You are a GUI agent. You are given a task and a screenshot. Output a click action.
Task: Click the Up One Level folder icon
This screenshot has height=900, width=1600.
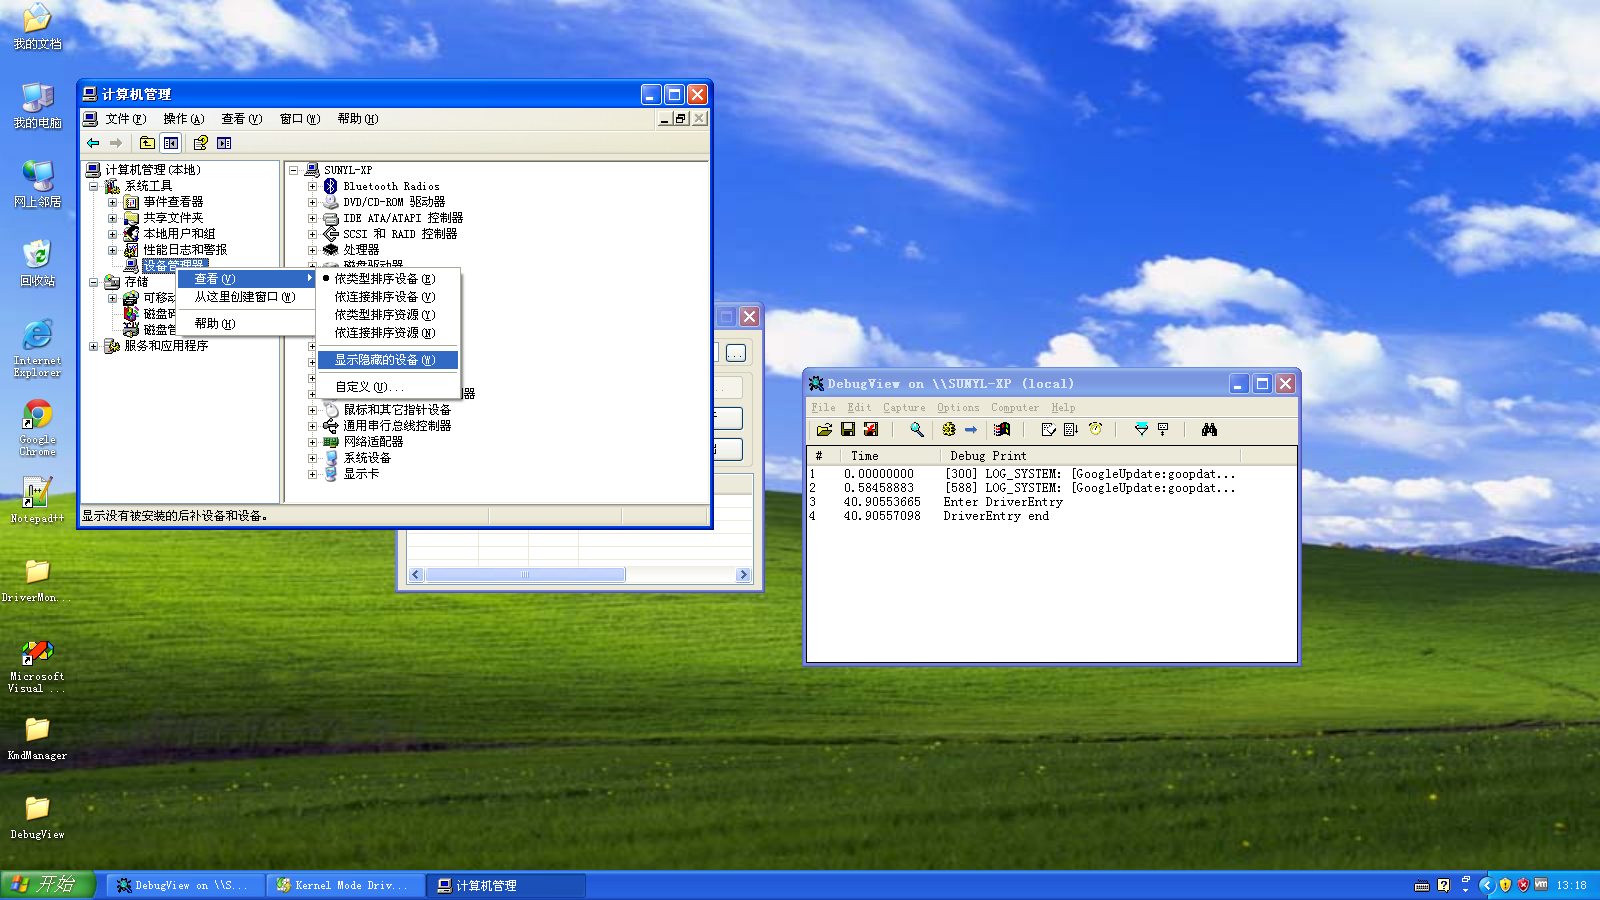pos(147,143)
